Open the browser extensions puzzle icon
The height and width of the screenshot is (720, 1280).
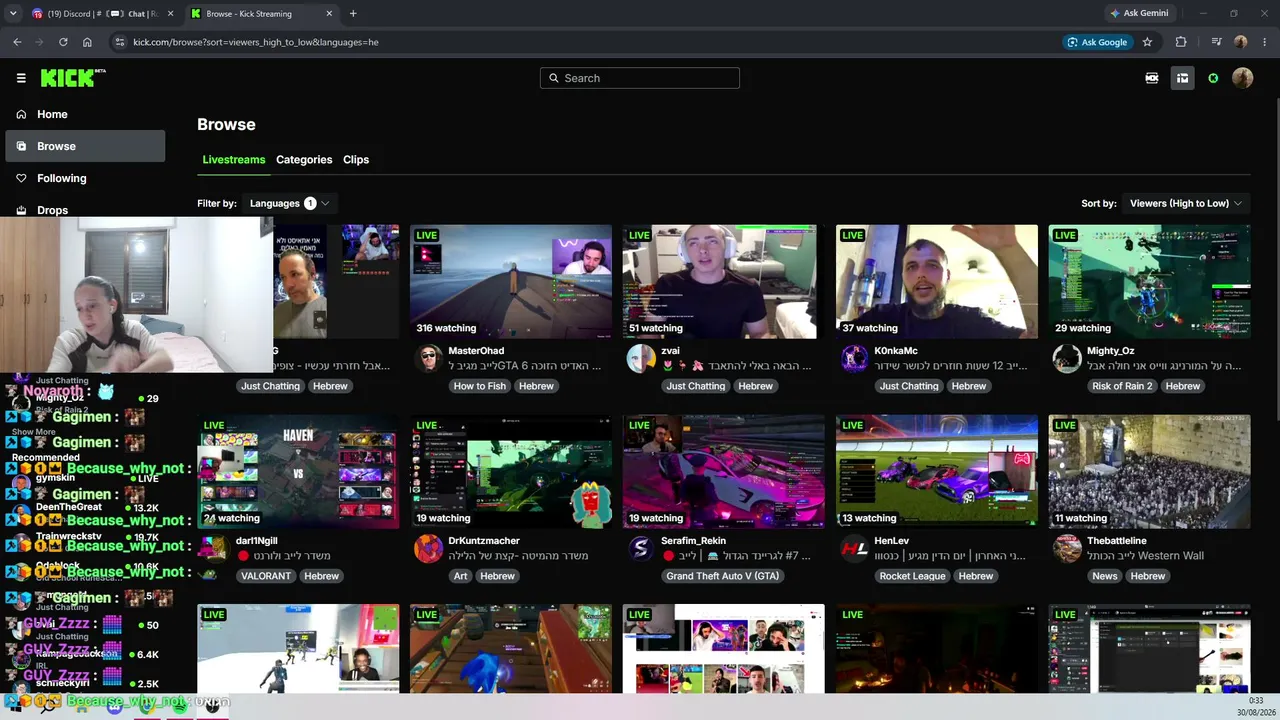(1181, 42)
